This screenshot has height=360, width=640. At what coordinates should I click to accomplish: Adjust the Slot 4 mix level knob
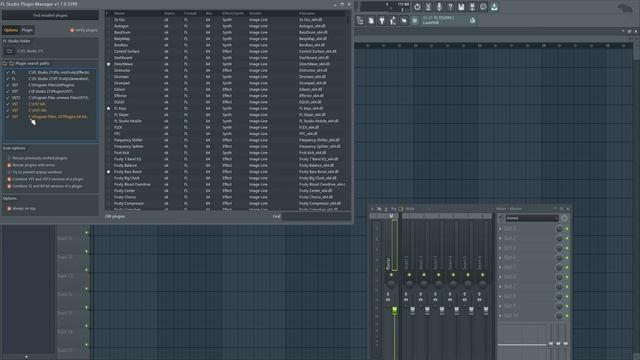click(x=559, y=258)
